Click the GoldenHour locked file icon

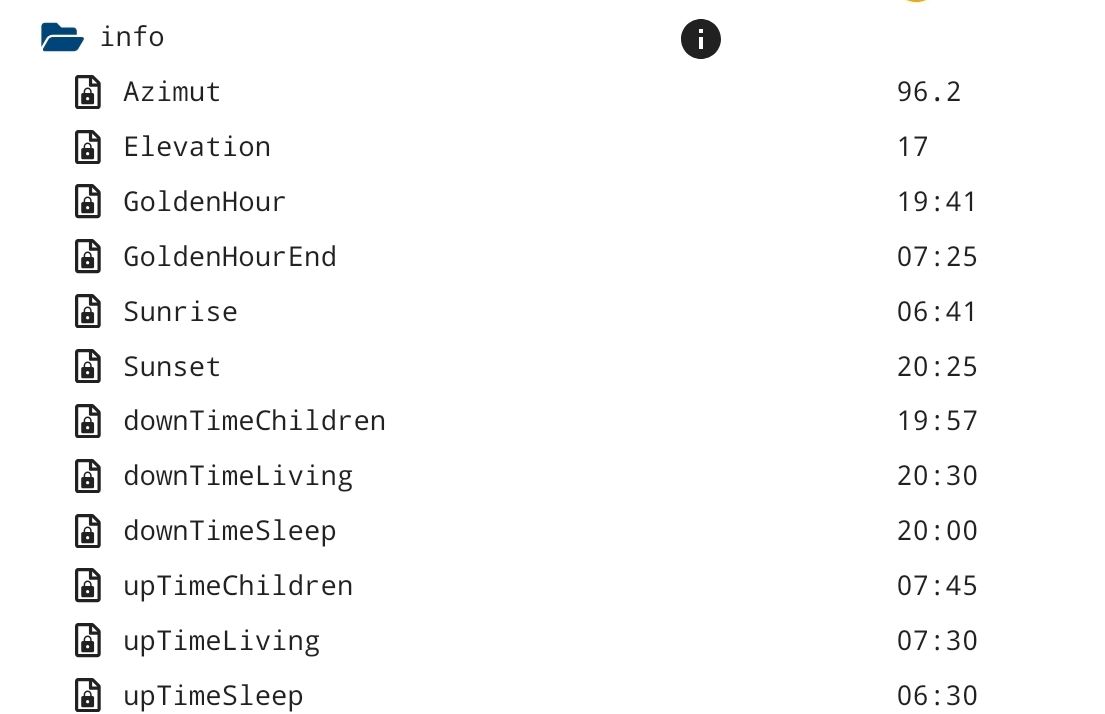pos(88,203)
